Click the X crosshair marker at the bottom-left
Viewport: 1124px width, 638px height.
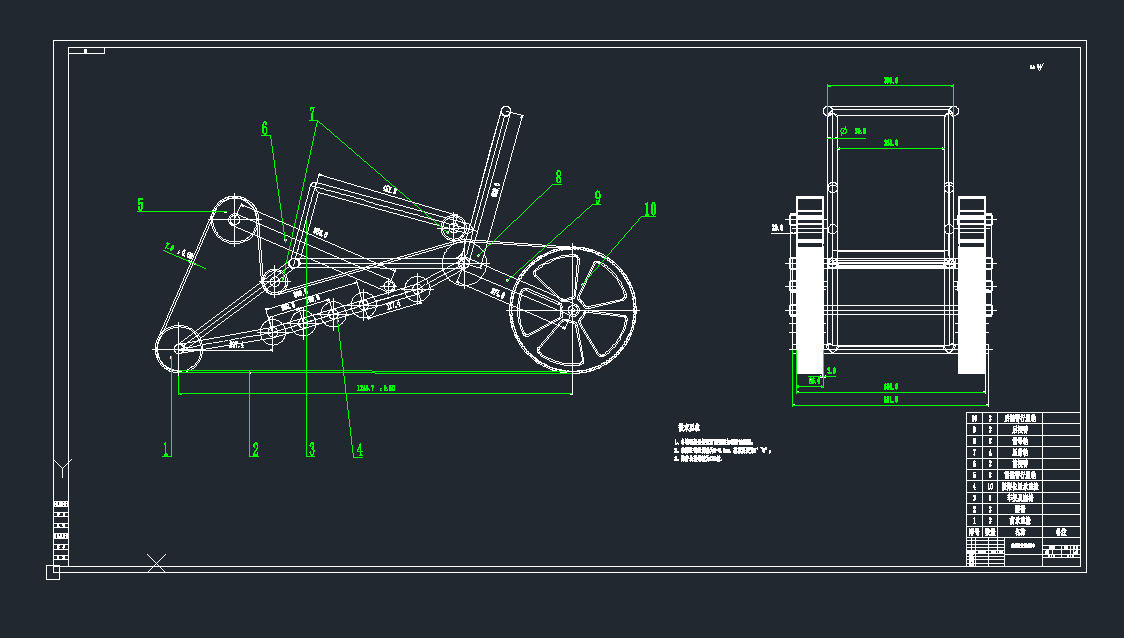point(157,562)
